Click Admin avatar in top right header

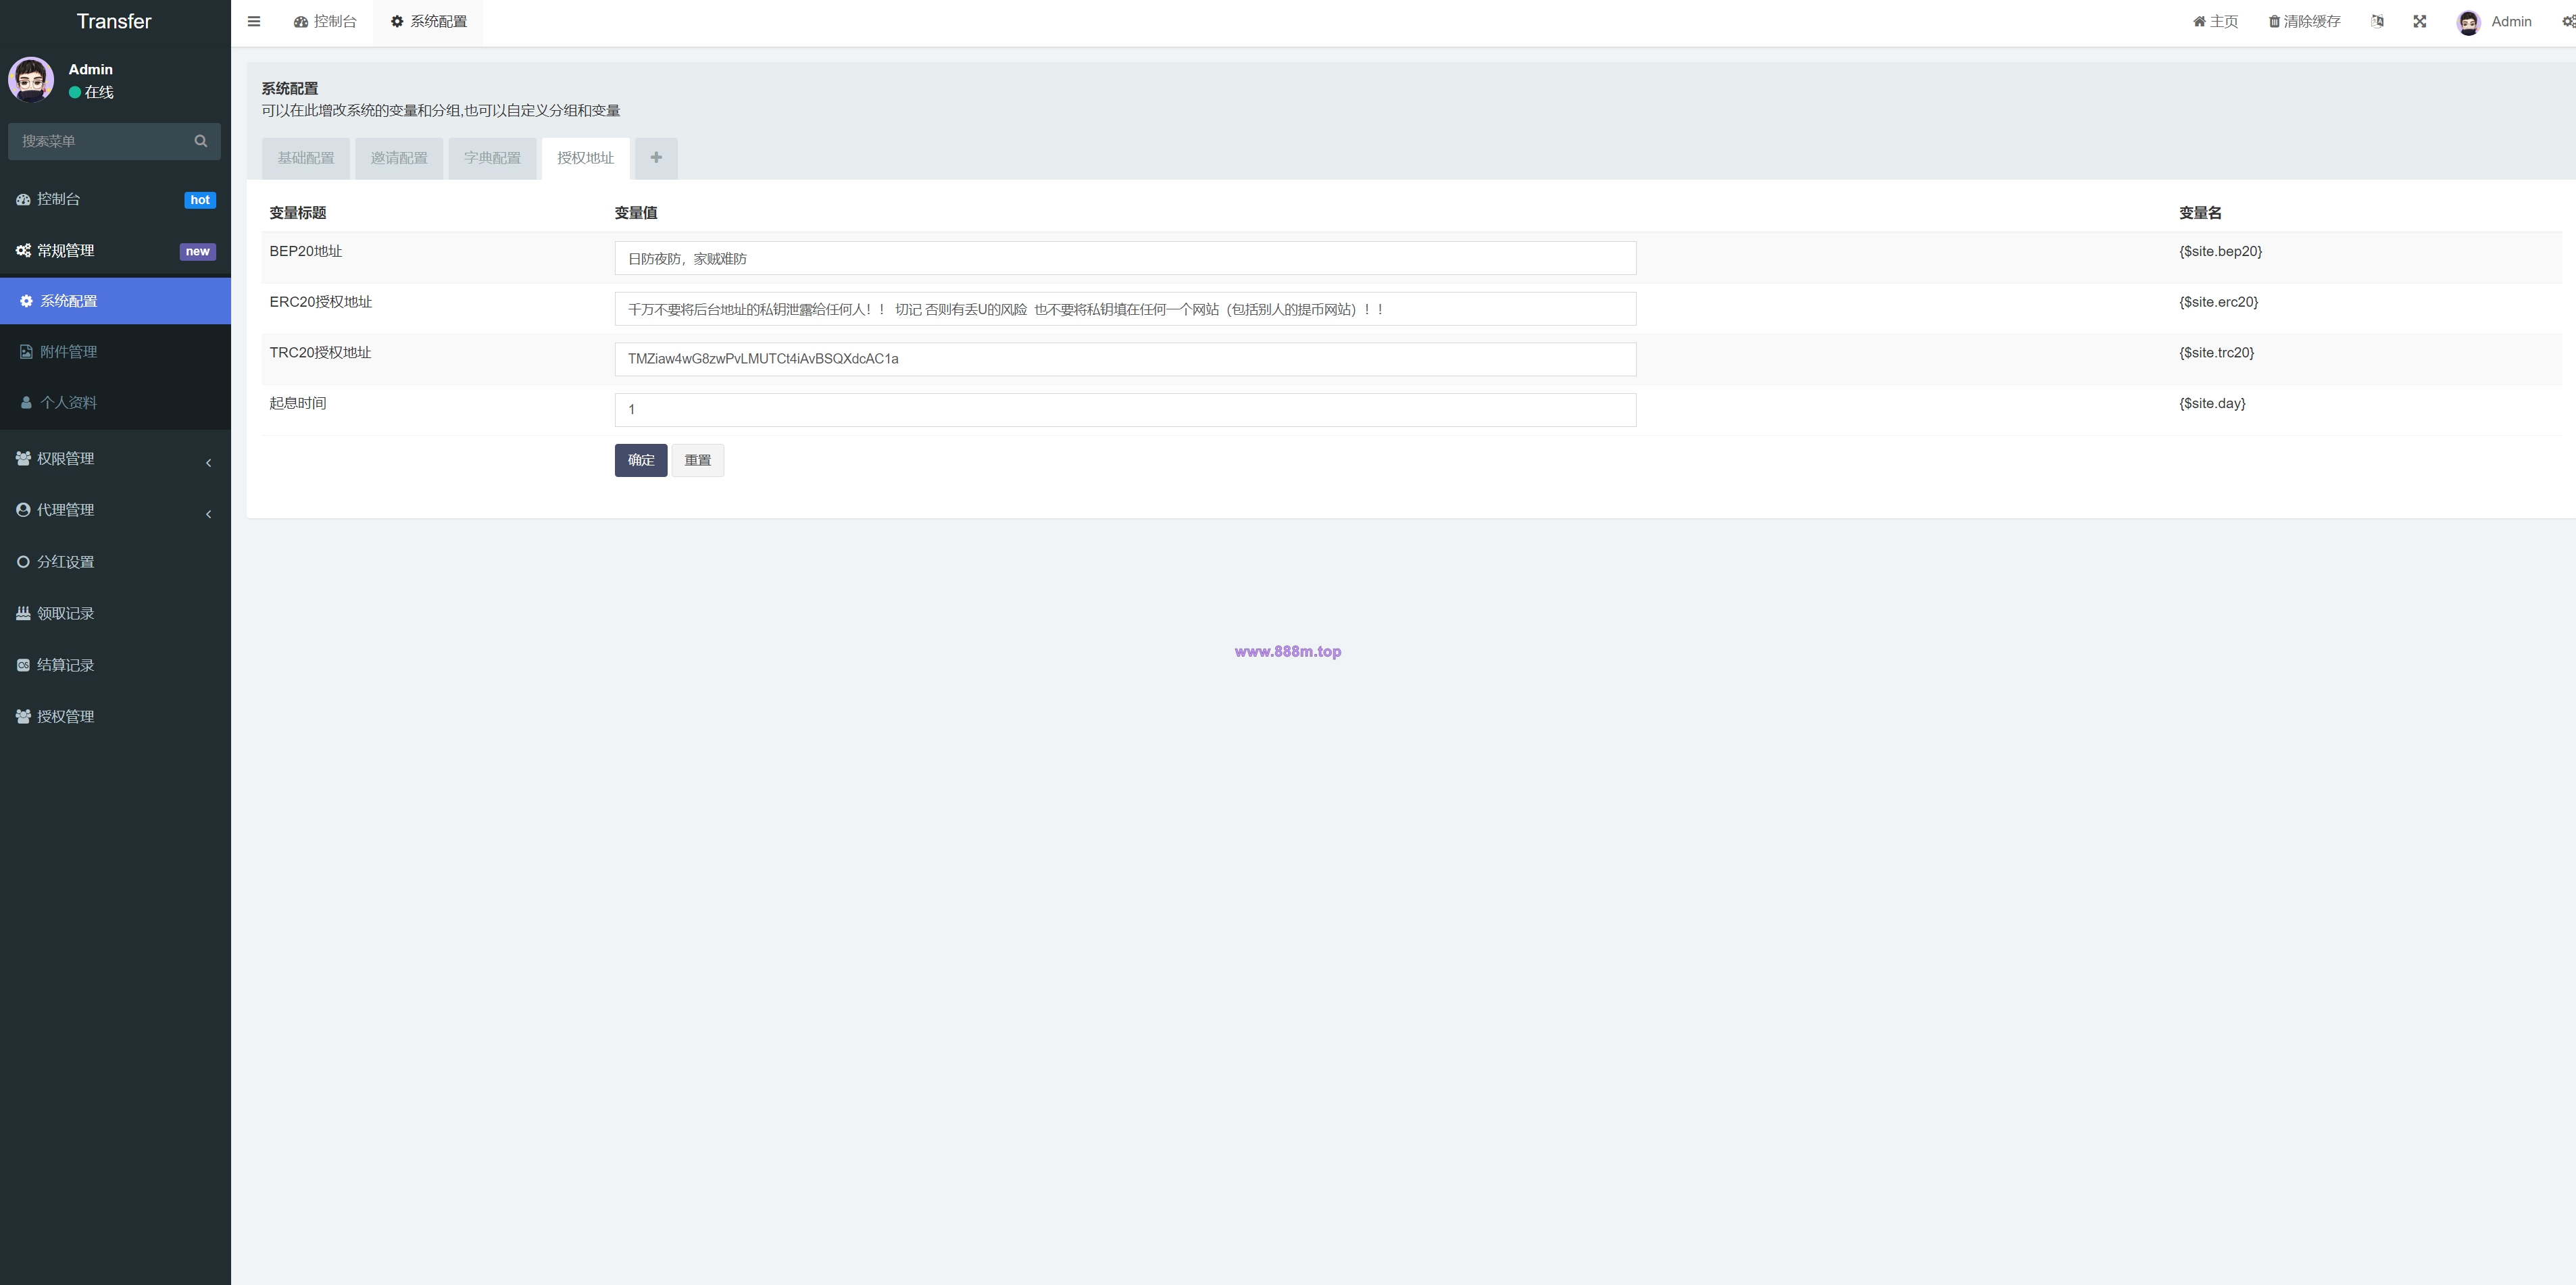pyautogui.click(x=2469, y=22)
